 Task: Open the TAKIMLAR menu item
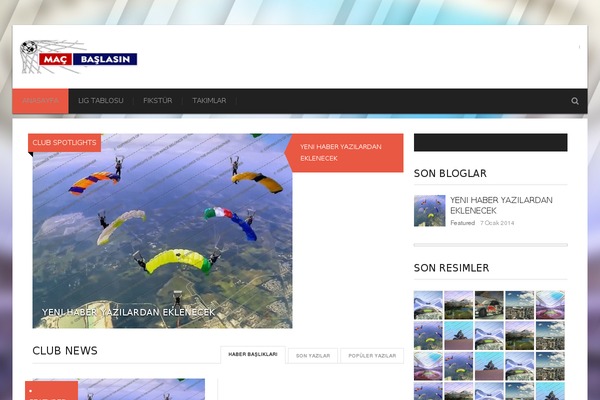209,101
